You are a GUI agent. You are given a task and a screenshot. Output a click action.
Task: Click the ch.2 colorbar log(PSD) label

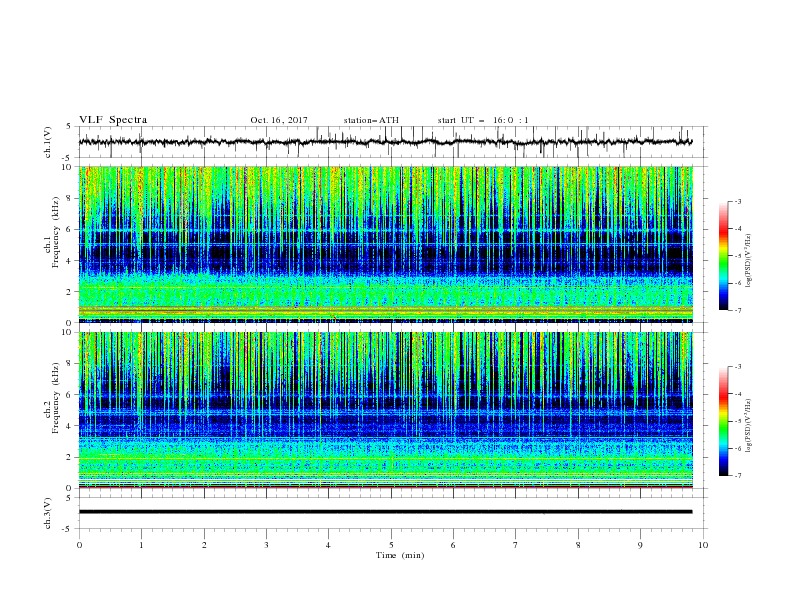coord(749,425)
